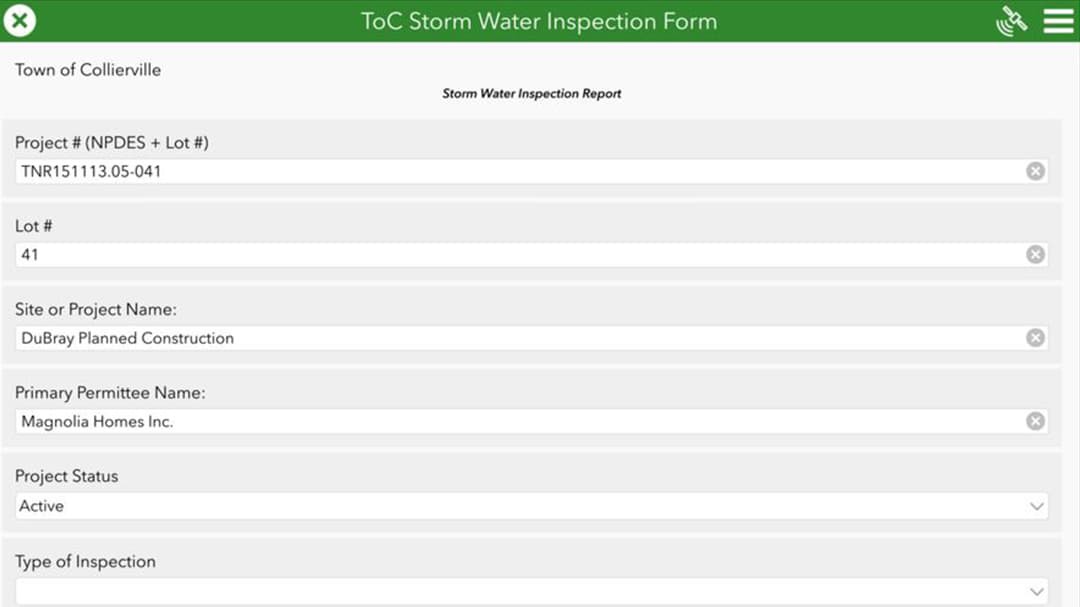The width and height of the screenshot is (1080, 607).
Task: Click the ToC Storm Water Inspection Form title
Action: coord(539,21)
